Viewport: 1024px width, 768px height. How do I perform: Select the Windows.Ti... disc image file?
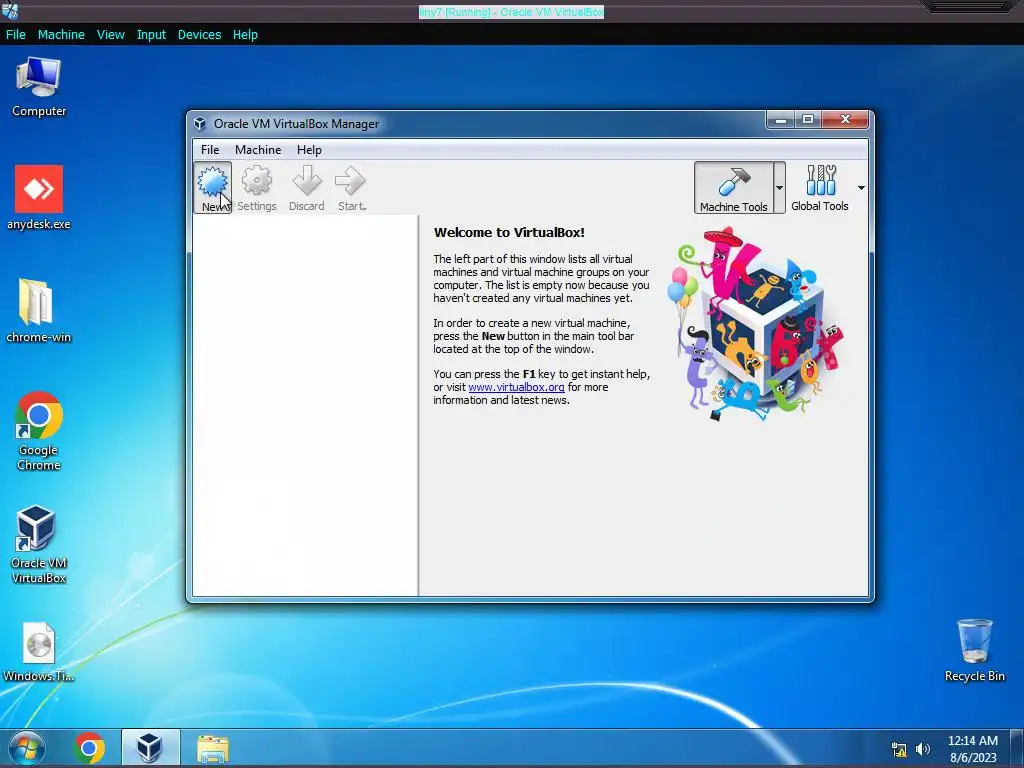click(39, 652)
